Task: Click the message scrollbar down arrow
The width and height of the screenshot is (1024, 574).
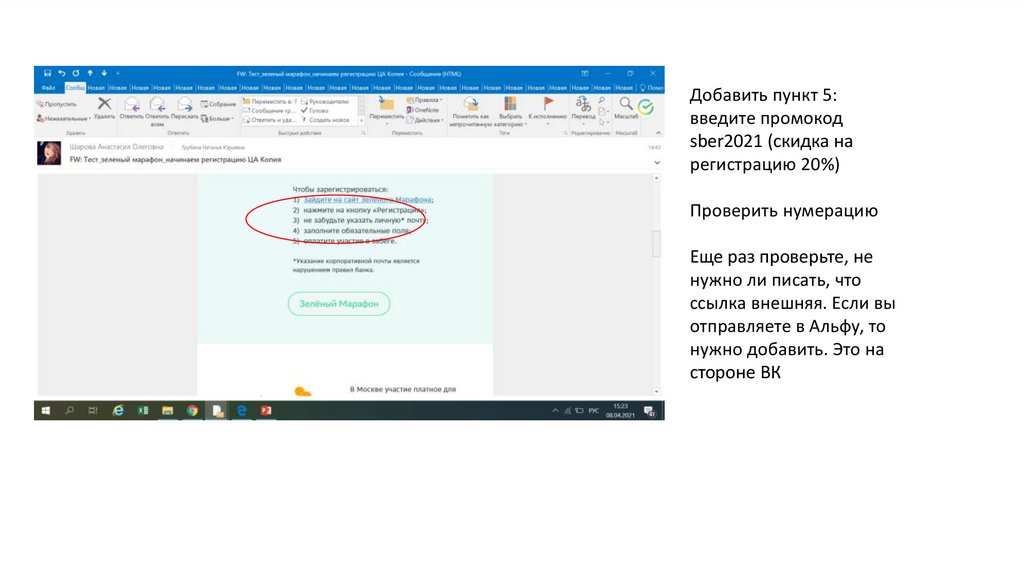Action: 656,391
